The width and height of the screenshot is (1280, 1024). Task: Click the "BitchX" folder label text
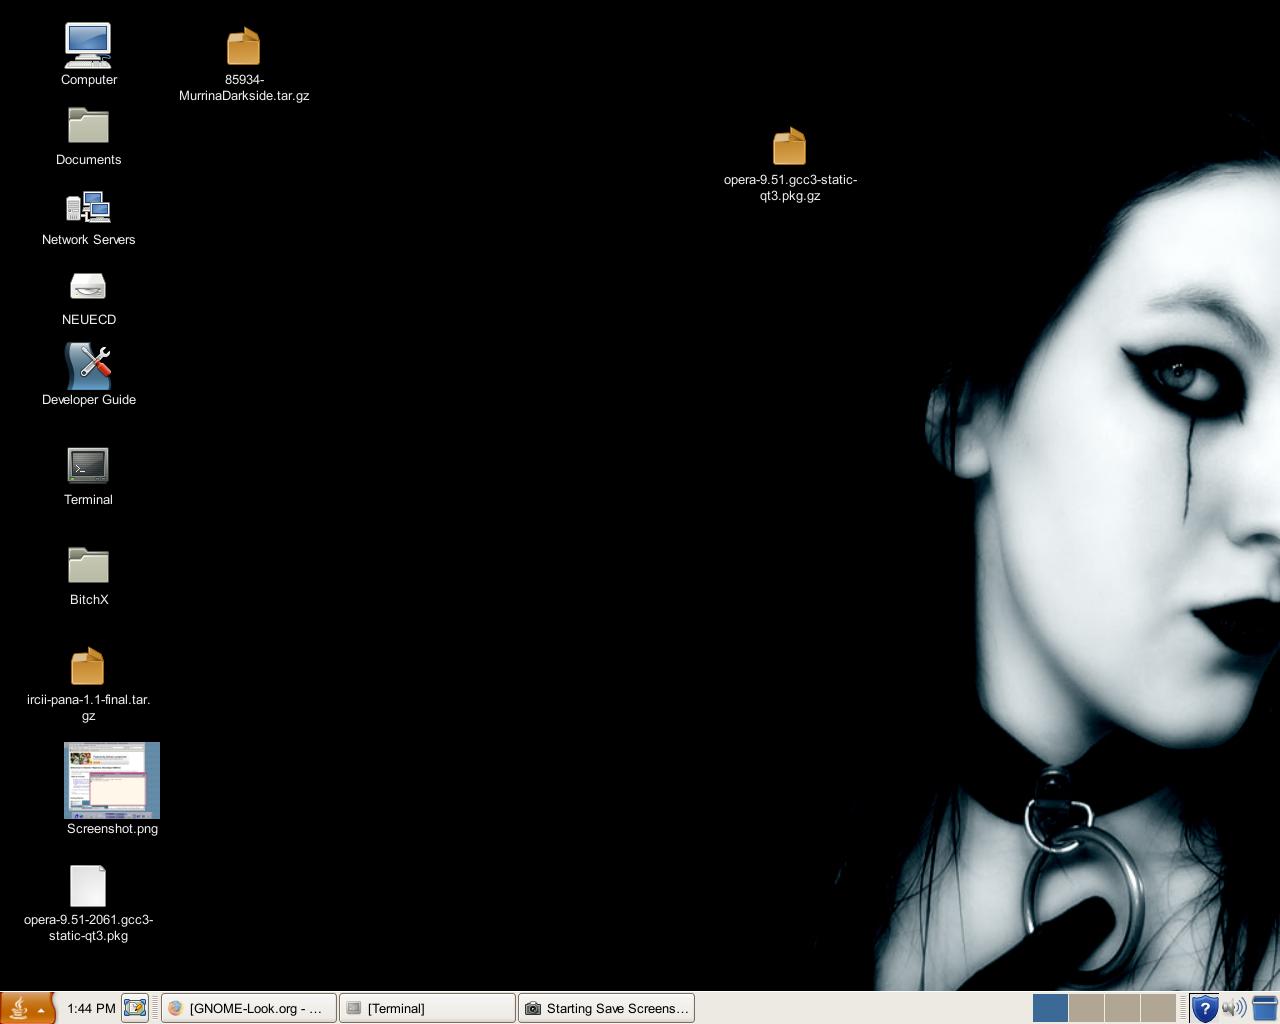click(88, 600)
